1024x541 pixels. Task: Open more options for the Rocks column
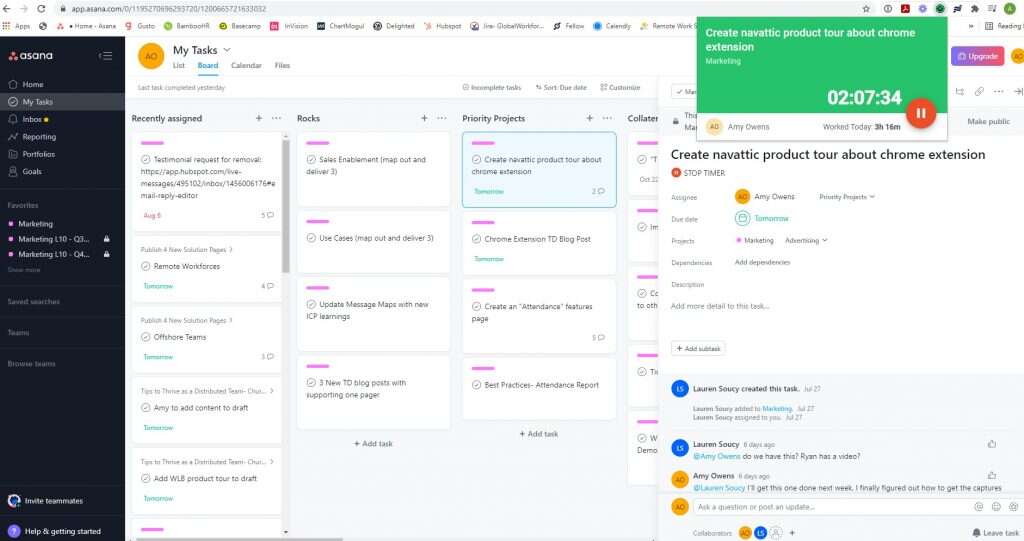tap(441, 118)
